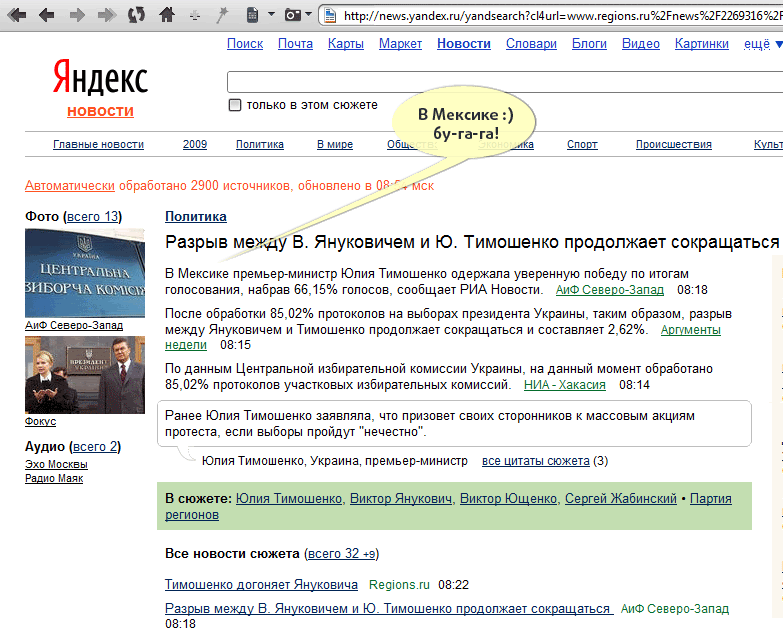Click the magic wand toolbar icon
This screenshot has width=783, height=630.
click(221, 15)
